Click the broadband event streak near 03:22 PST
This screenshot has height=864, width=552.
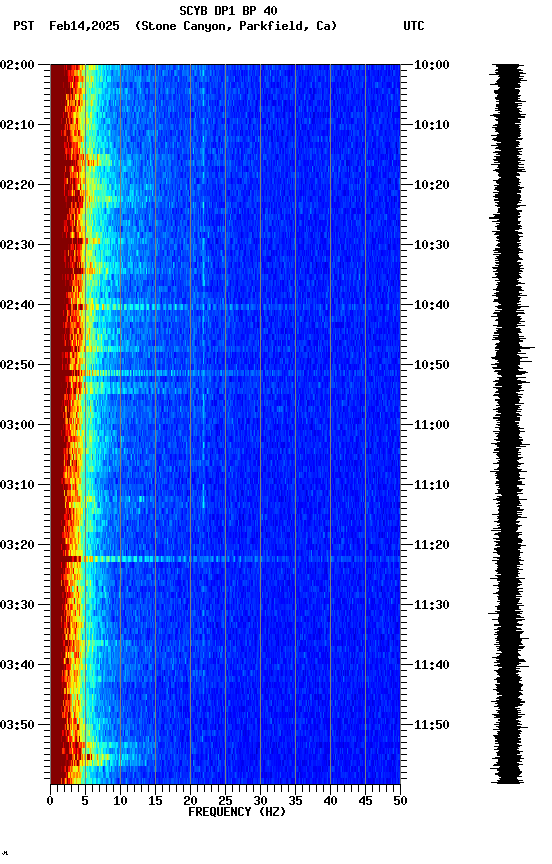coord(225,559)
